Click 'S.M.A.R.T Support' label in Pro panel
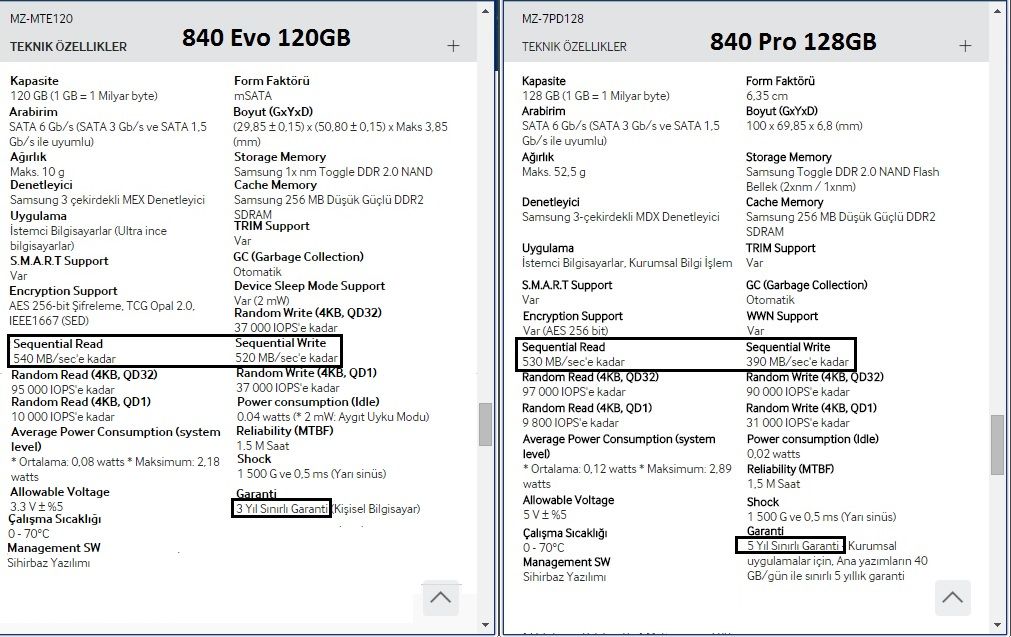This screenshot has width=1011, height=637. (567, 285)
